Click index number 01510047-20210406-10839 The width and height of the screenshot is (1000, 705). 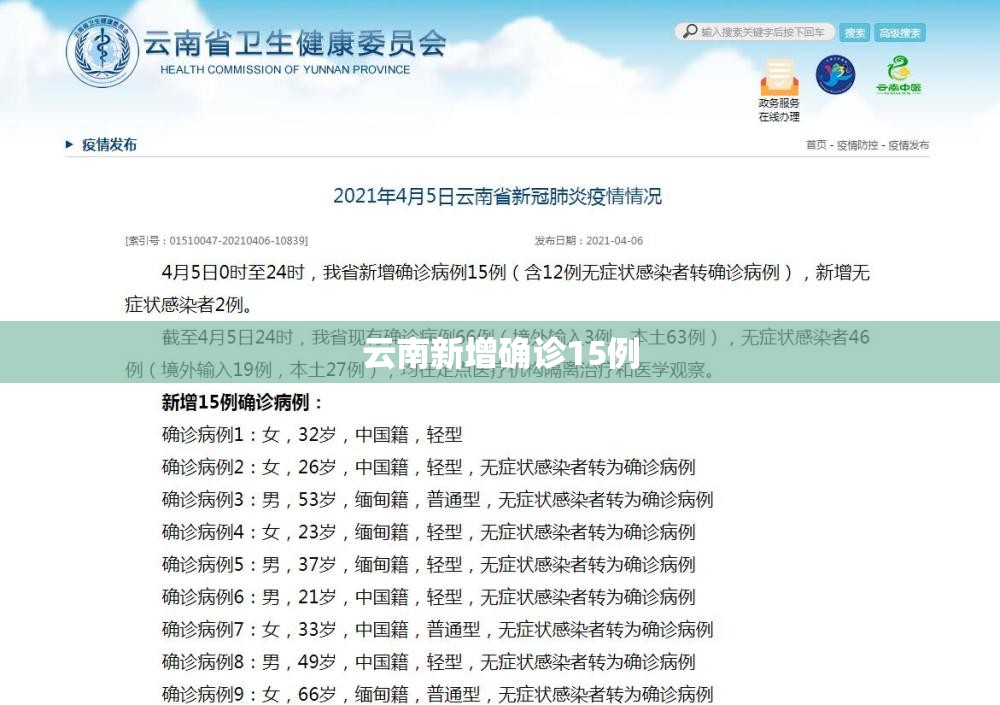pos(239,241)
